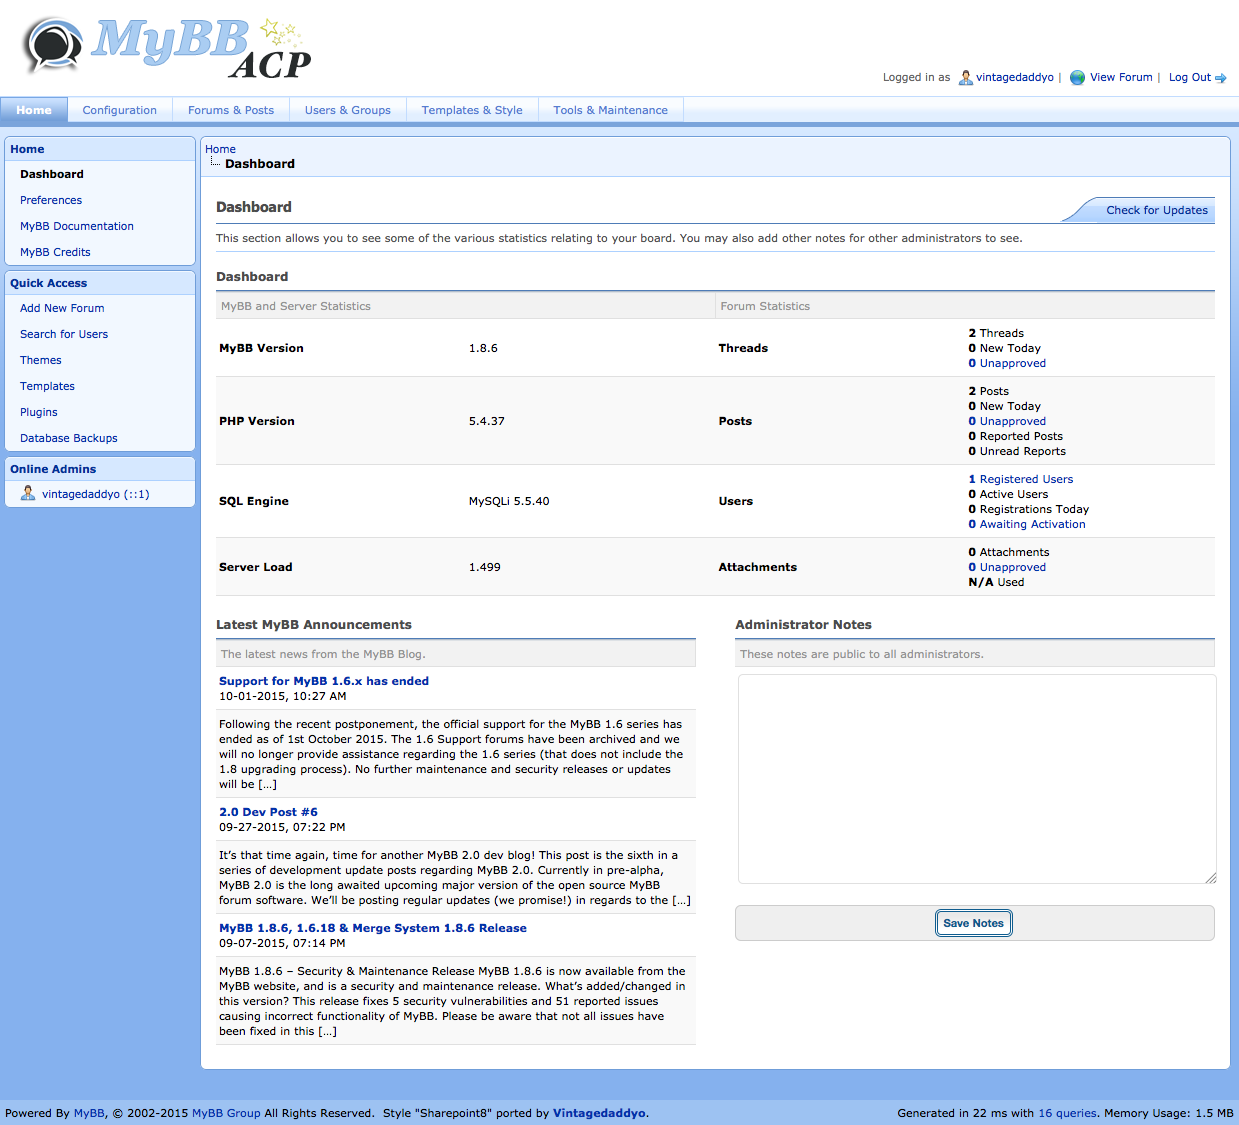Screen dimensions: 1239x1125
Task: Open Preferences in the Home sidebar
Action: [x=51, y=200]
